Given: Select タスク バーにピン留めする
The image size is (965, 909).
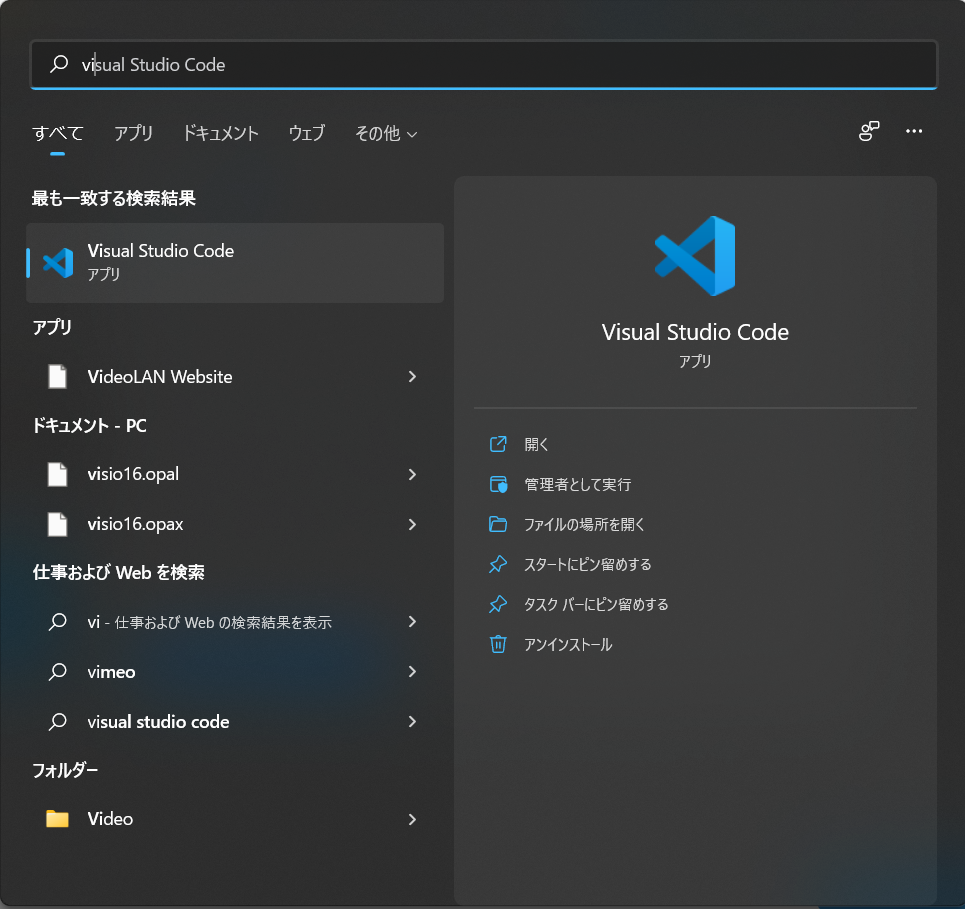Looking at the screenshot, I should (x=596, y=604).
